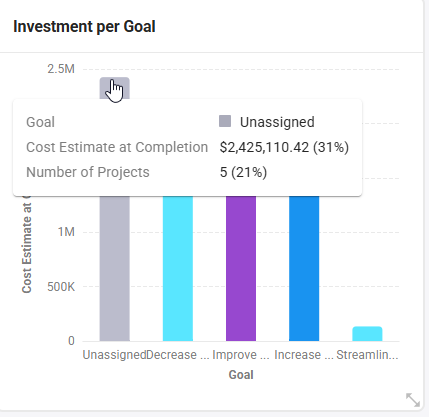Image resolution: width=429 pixels, height=417 pixels.
Task: Click the Improve ... axis label
Action: tap(241, 355)
